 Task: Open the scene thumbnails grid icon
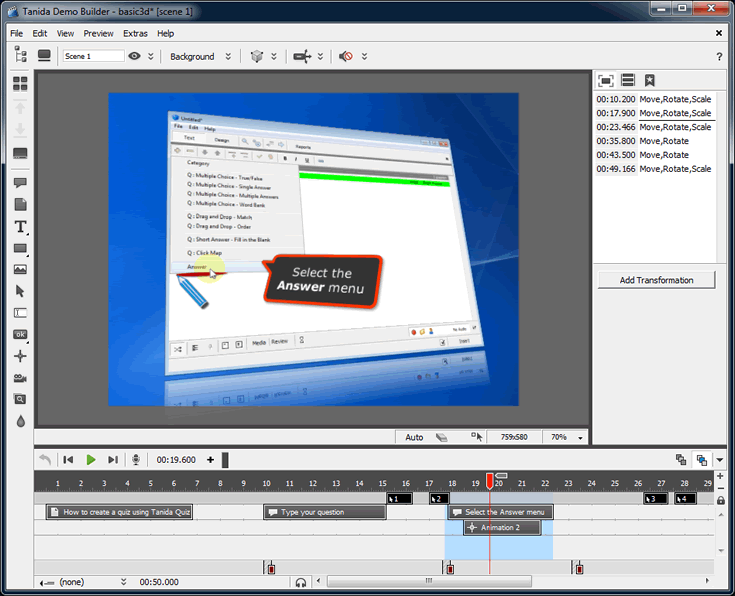pos(20,84)
